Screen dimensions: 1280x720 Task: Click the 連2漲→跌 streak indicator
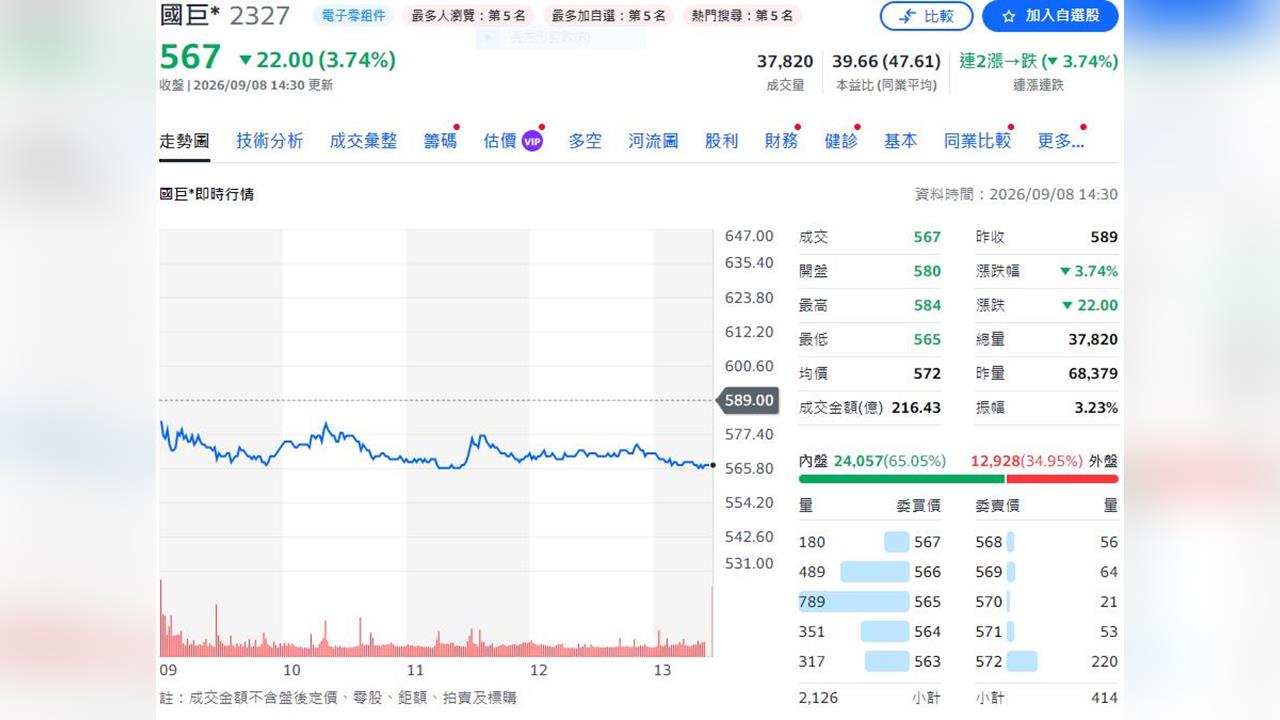pos(1039,61)
